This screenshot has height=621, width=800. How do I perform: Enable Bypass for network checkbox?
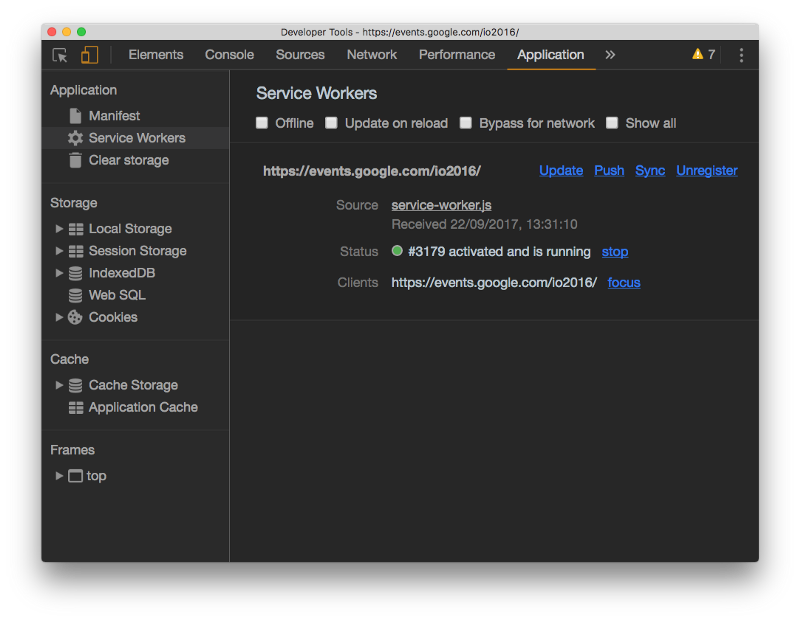466,123
